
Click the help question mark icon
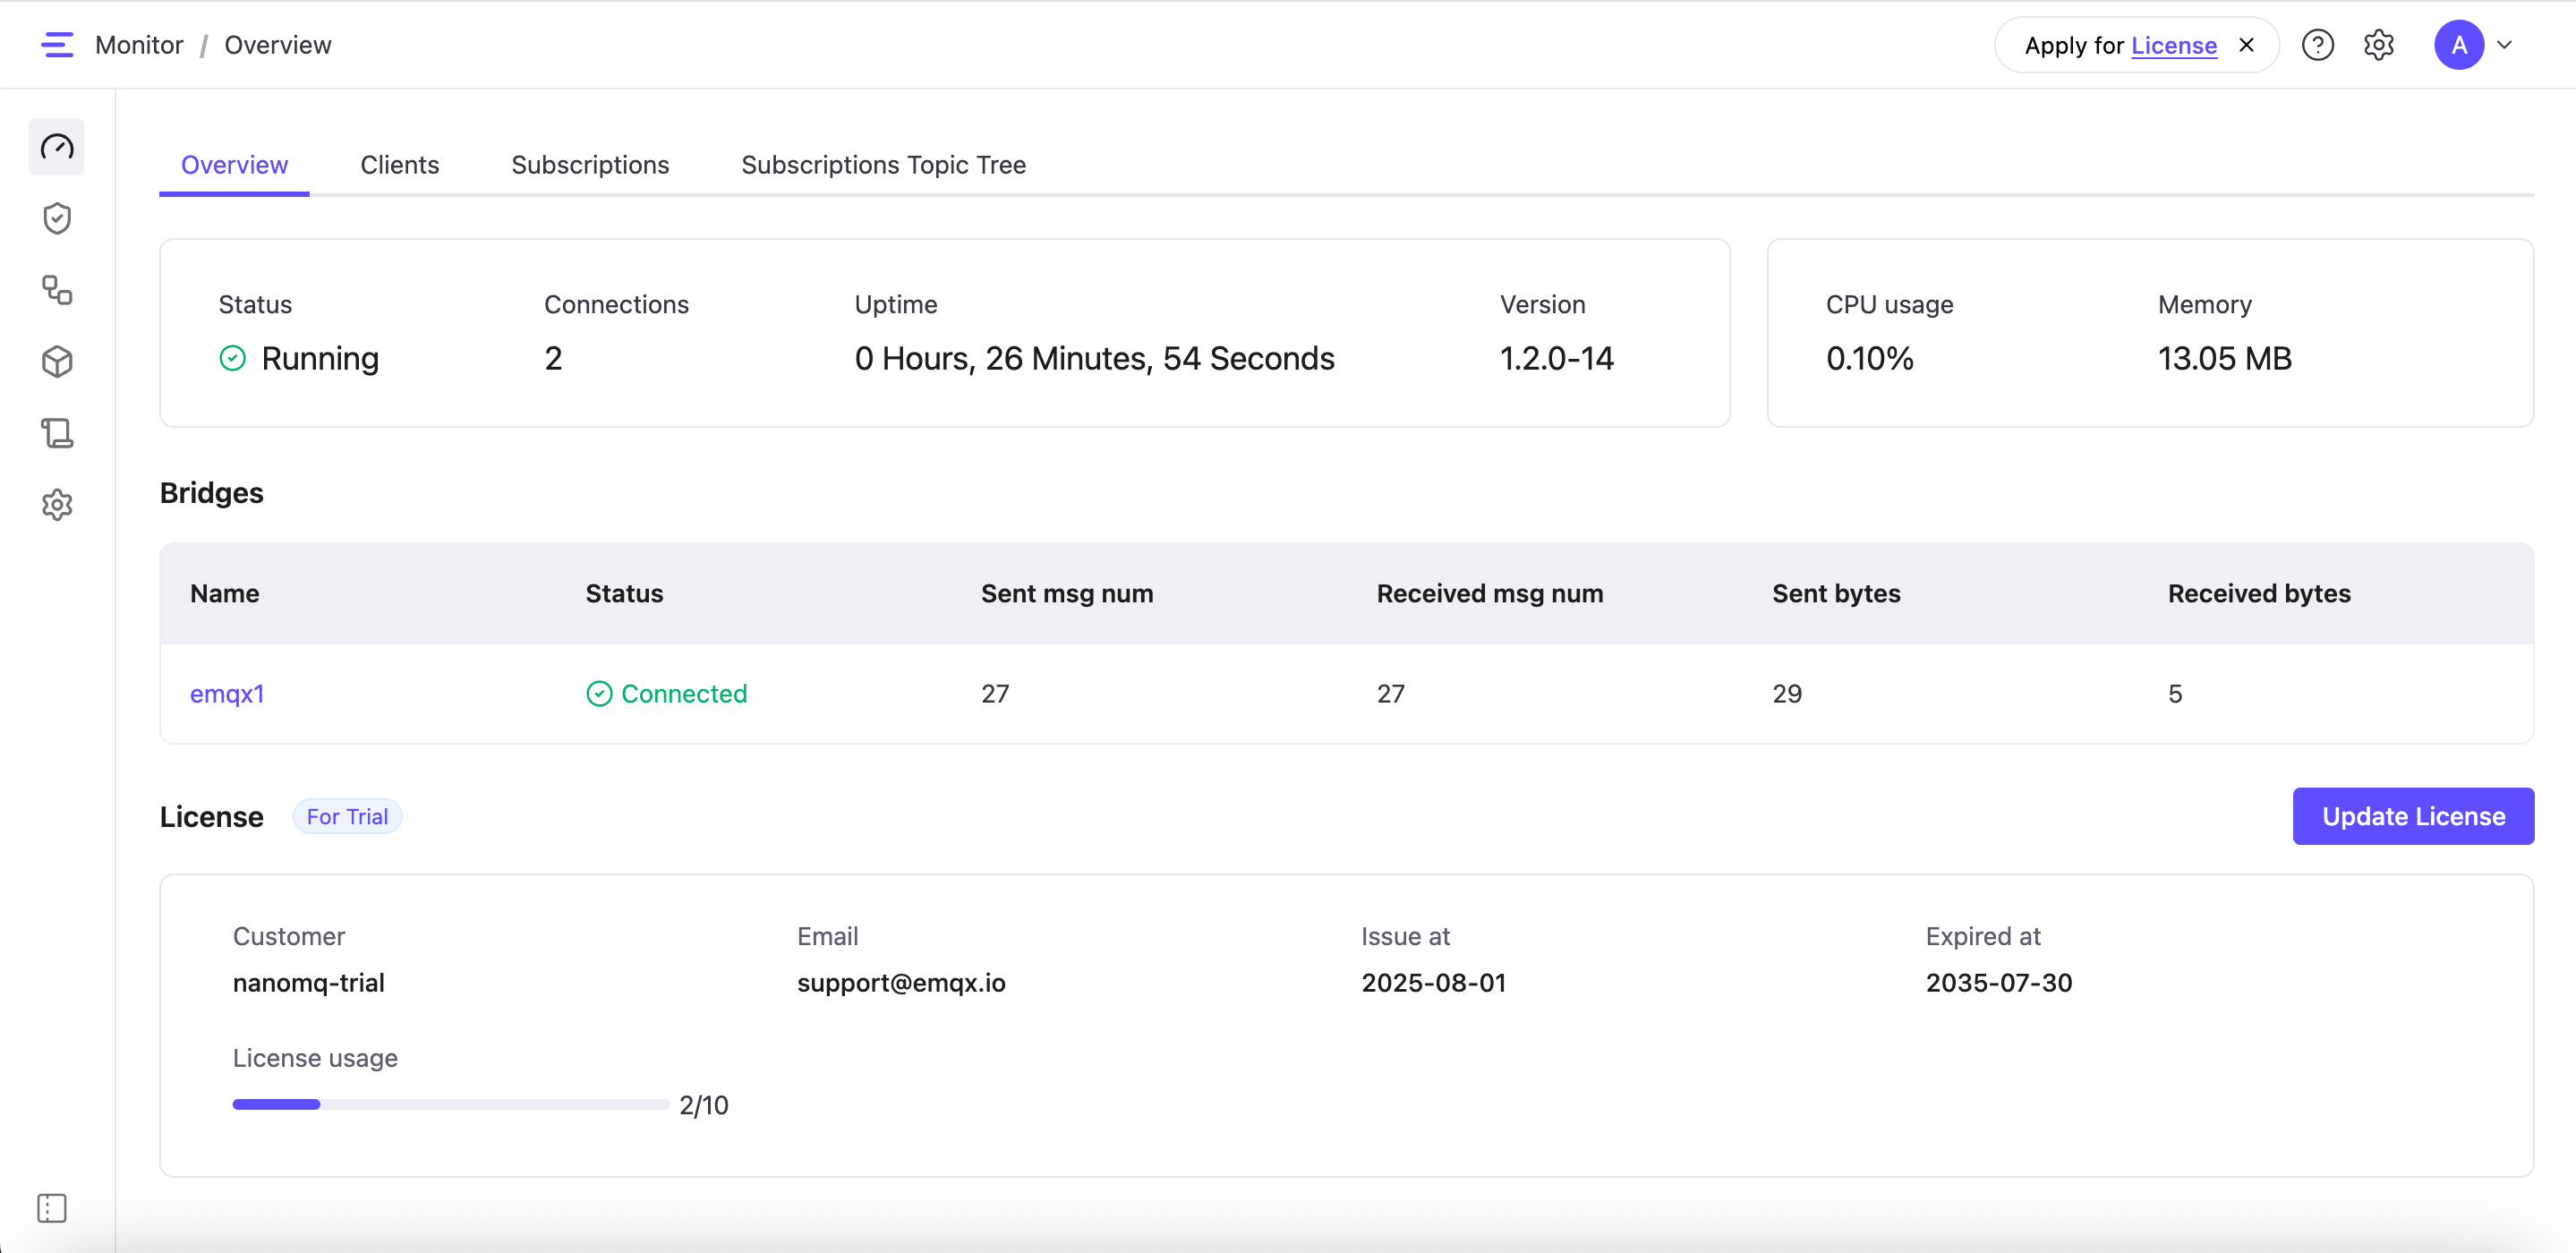(2317, 45)
